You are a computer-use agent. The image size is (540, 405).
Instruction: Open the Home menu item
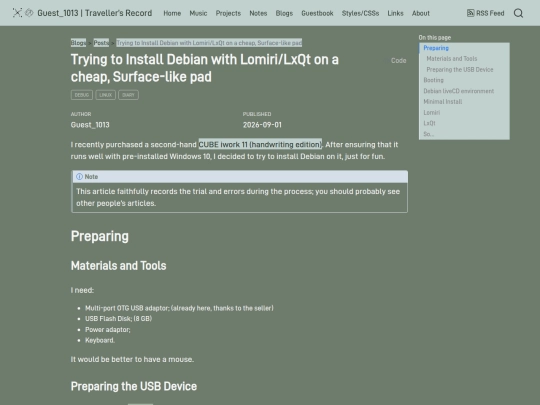[x=172, y=13]
